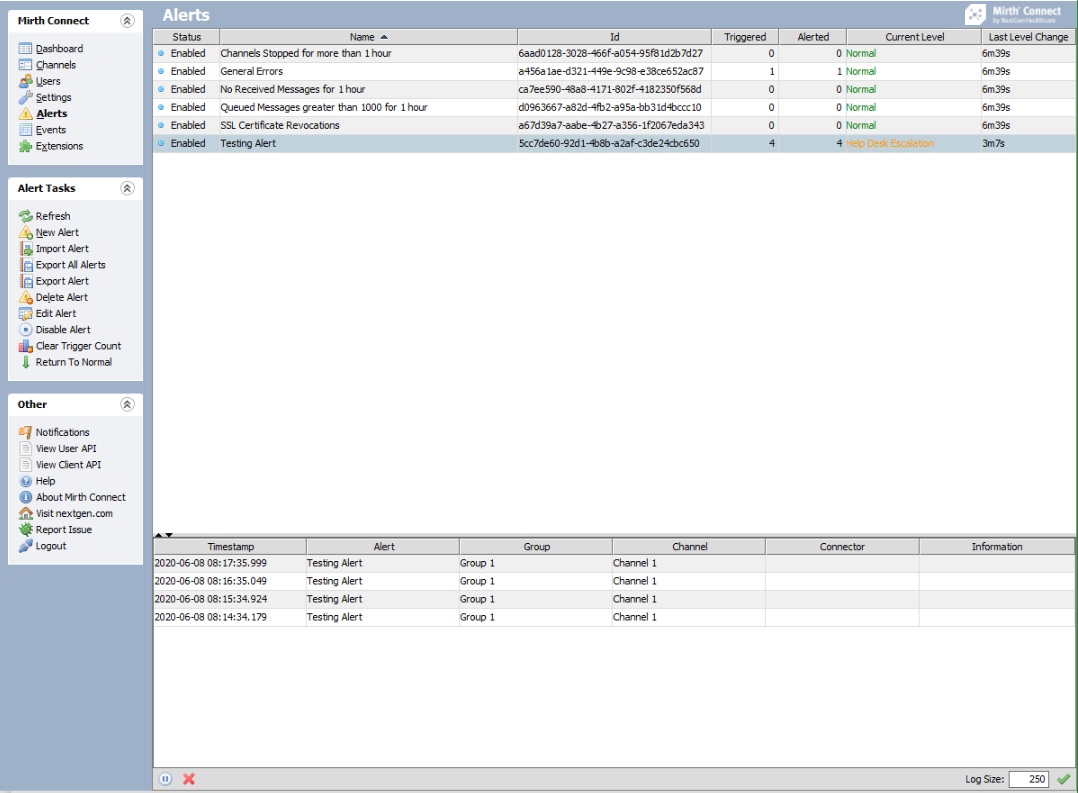The image size is (1078, 793).
Task: Click the Export Alert task icon
Action: coord(25,281)
